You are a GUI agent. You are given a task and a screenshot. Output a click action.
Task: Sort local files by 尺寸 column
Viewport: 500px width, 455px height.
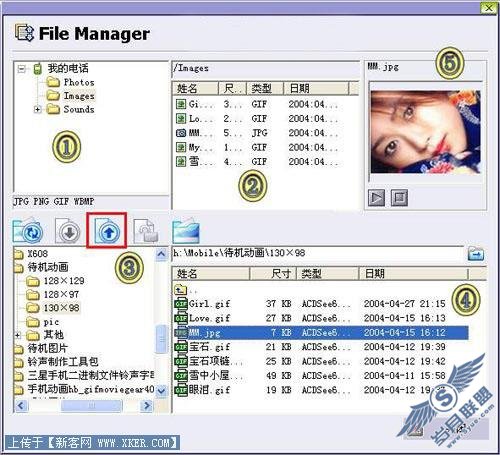[x=273, y=274]
